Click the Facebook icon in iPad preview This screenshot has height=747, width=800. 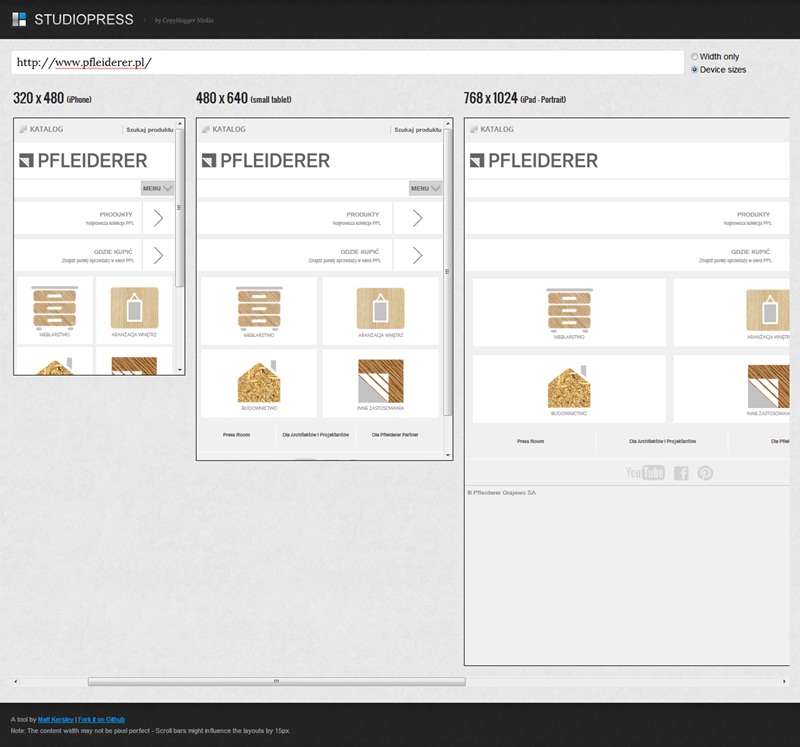click(x=681, y=473)
